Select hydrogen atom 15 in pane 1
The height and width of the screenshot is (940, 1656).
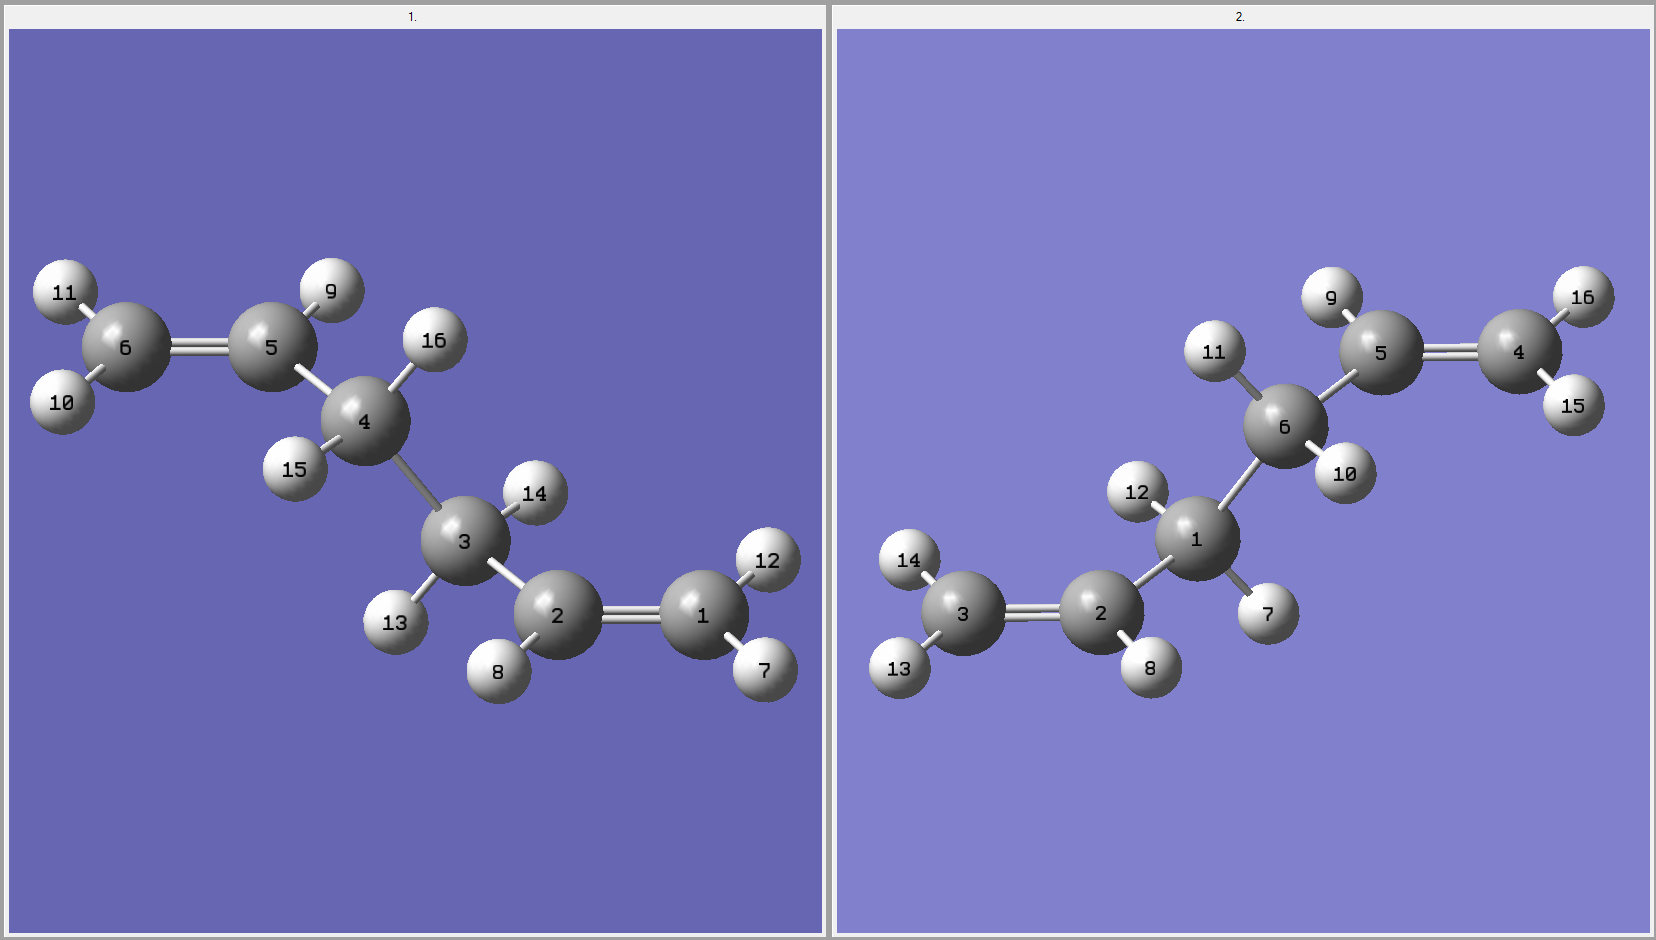tap(295, 469)
